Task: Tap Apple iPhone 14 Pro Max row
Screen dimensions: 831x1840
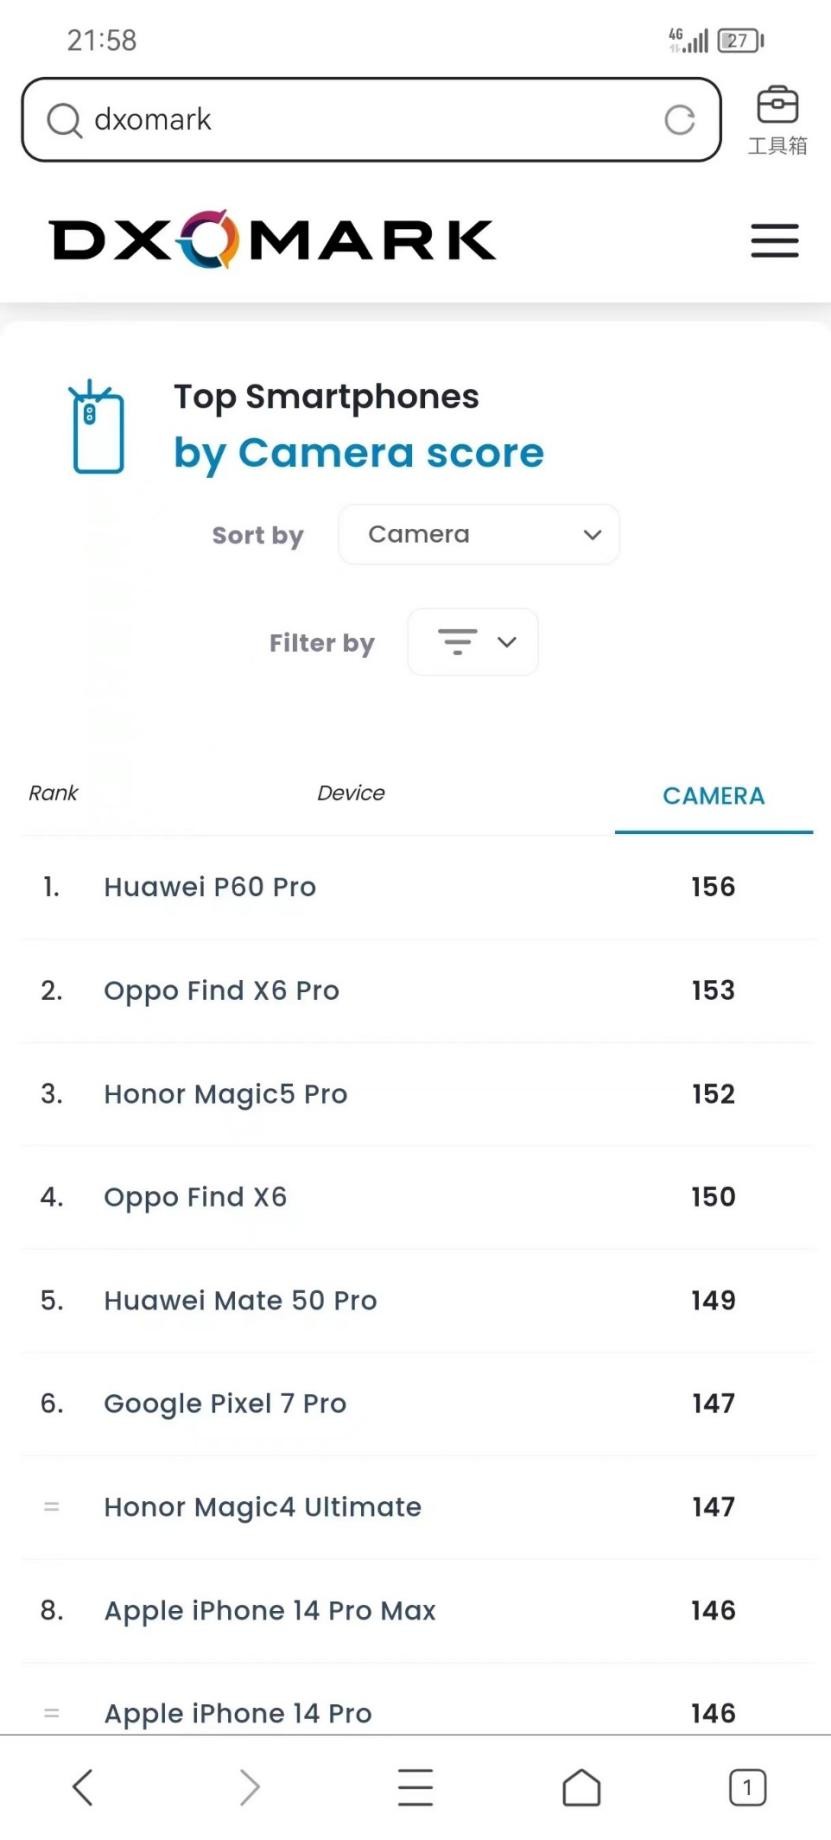Action: (270, 1611)
